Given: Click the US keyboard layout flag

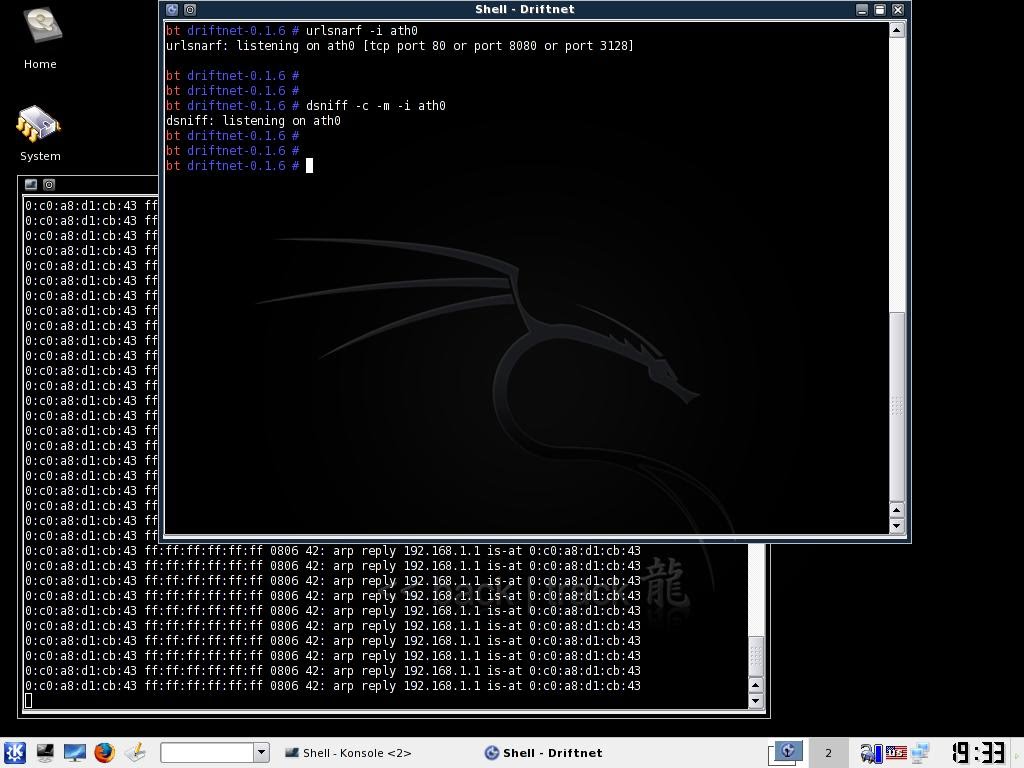Looking at the screenshot, I should pyautogui.click(x=895, y=753).
